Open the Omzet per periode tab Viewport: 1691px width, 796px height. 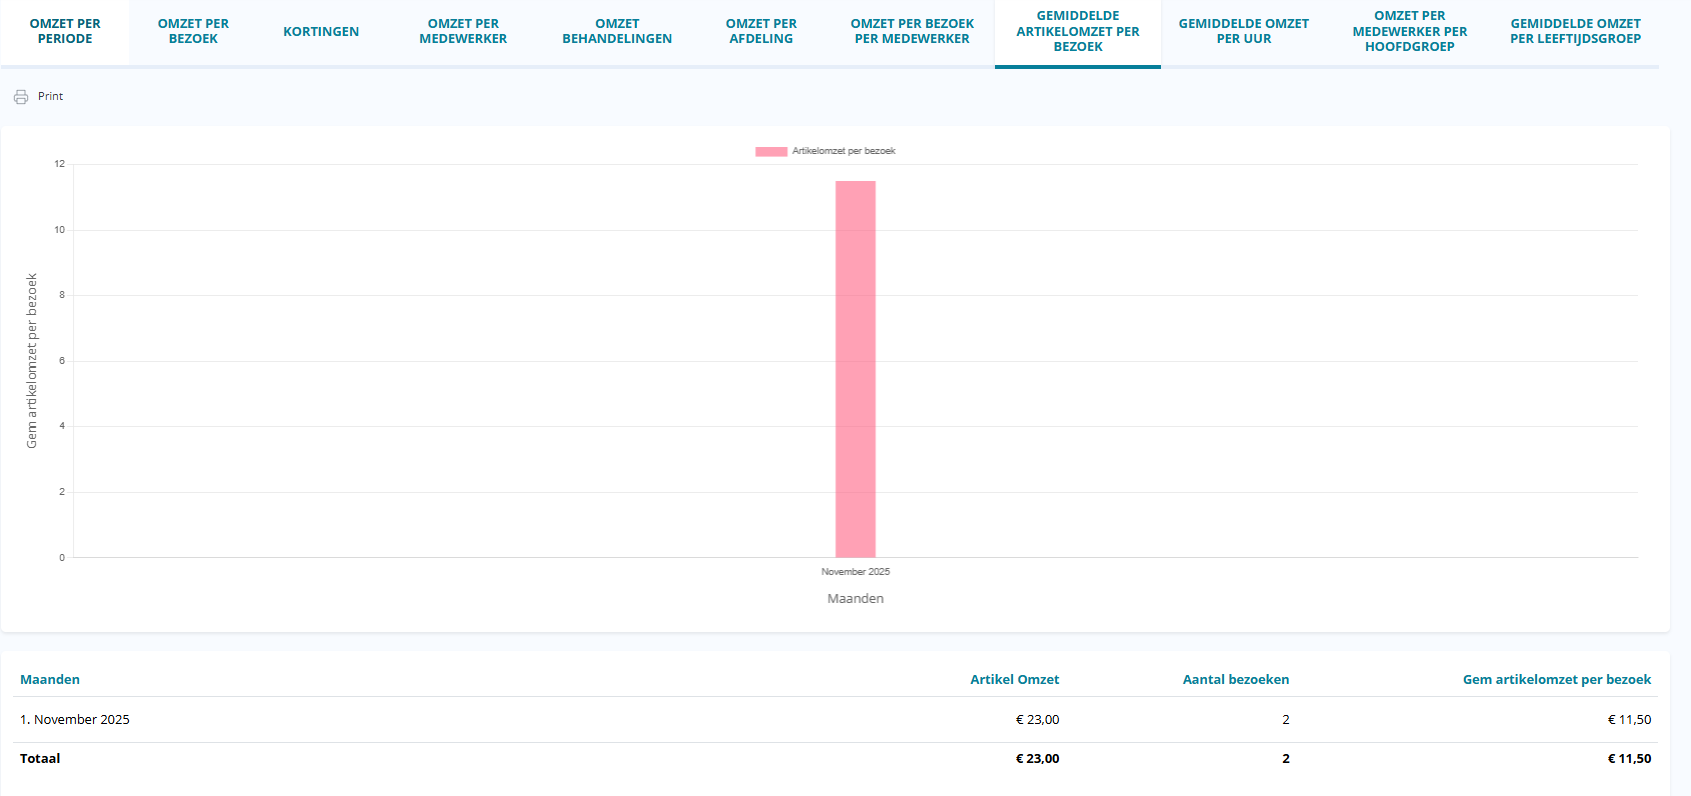(x=65, y=32)
